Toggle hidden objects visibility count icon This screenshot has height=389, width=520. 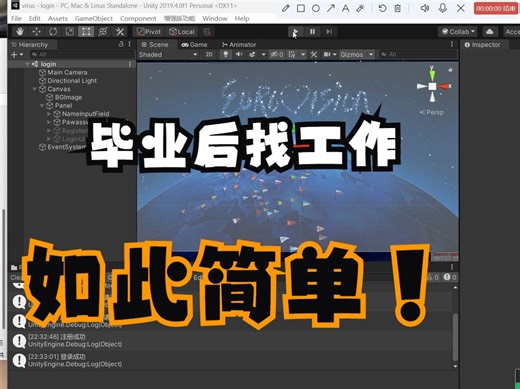tap(277, 54)
